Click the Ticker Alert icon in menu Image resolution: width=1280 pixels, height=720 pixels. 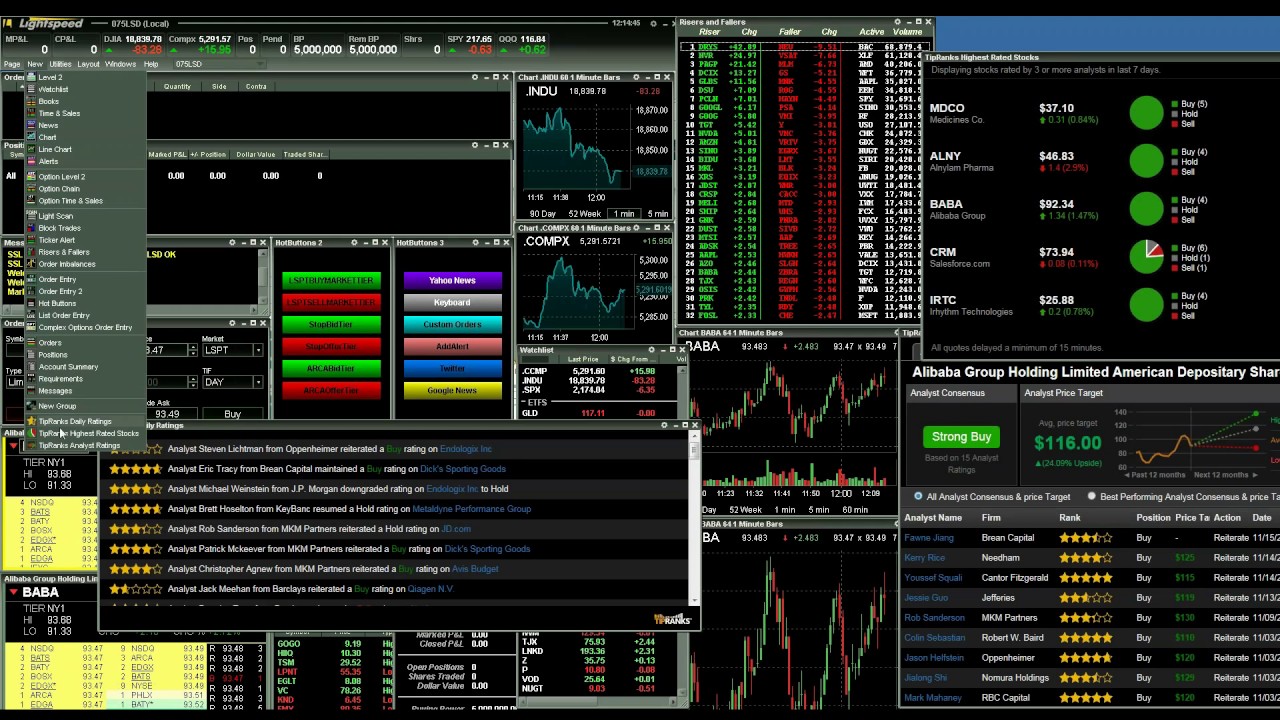[x=31, y=240]
